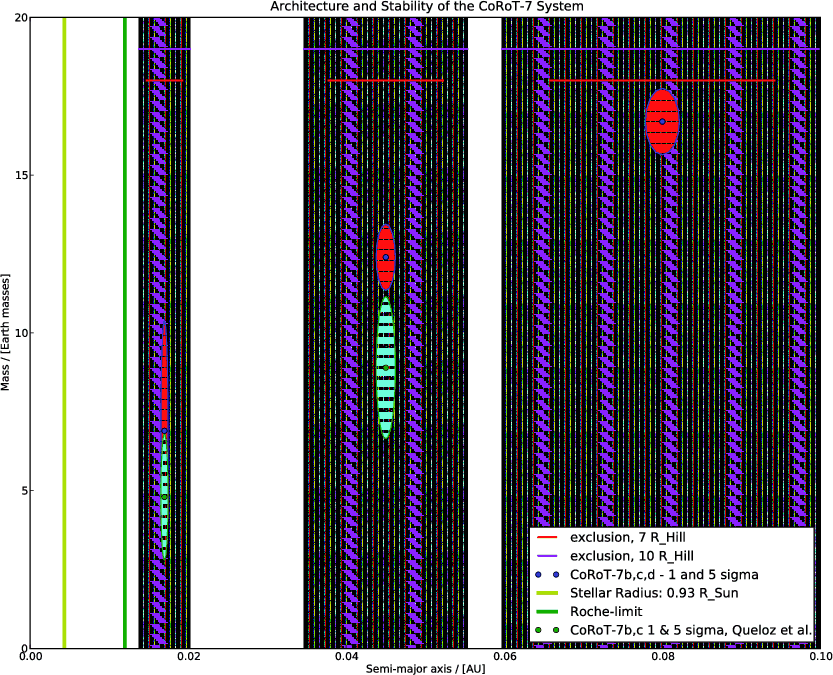Click the blue dot markers in the legend
833x675 pixels.
[547, 575]
